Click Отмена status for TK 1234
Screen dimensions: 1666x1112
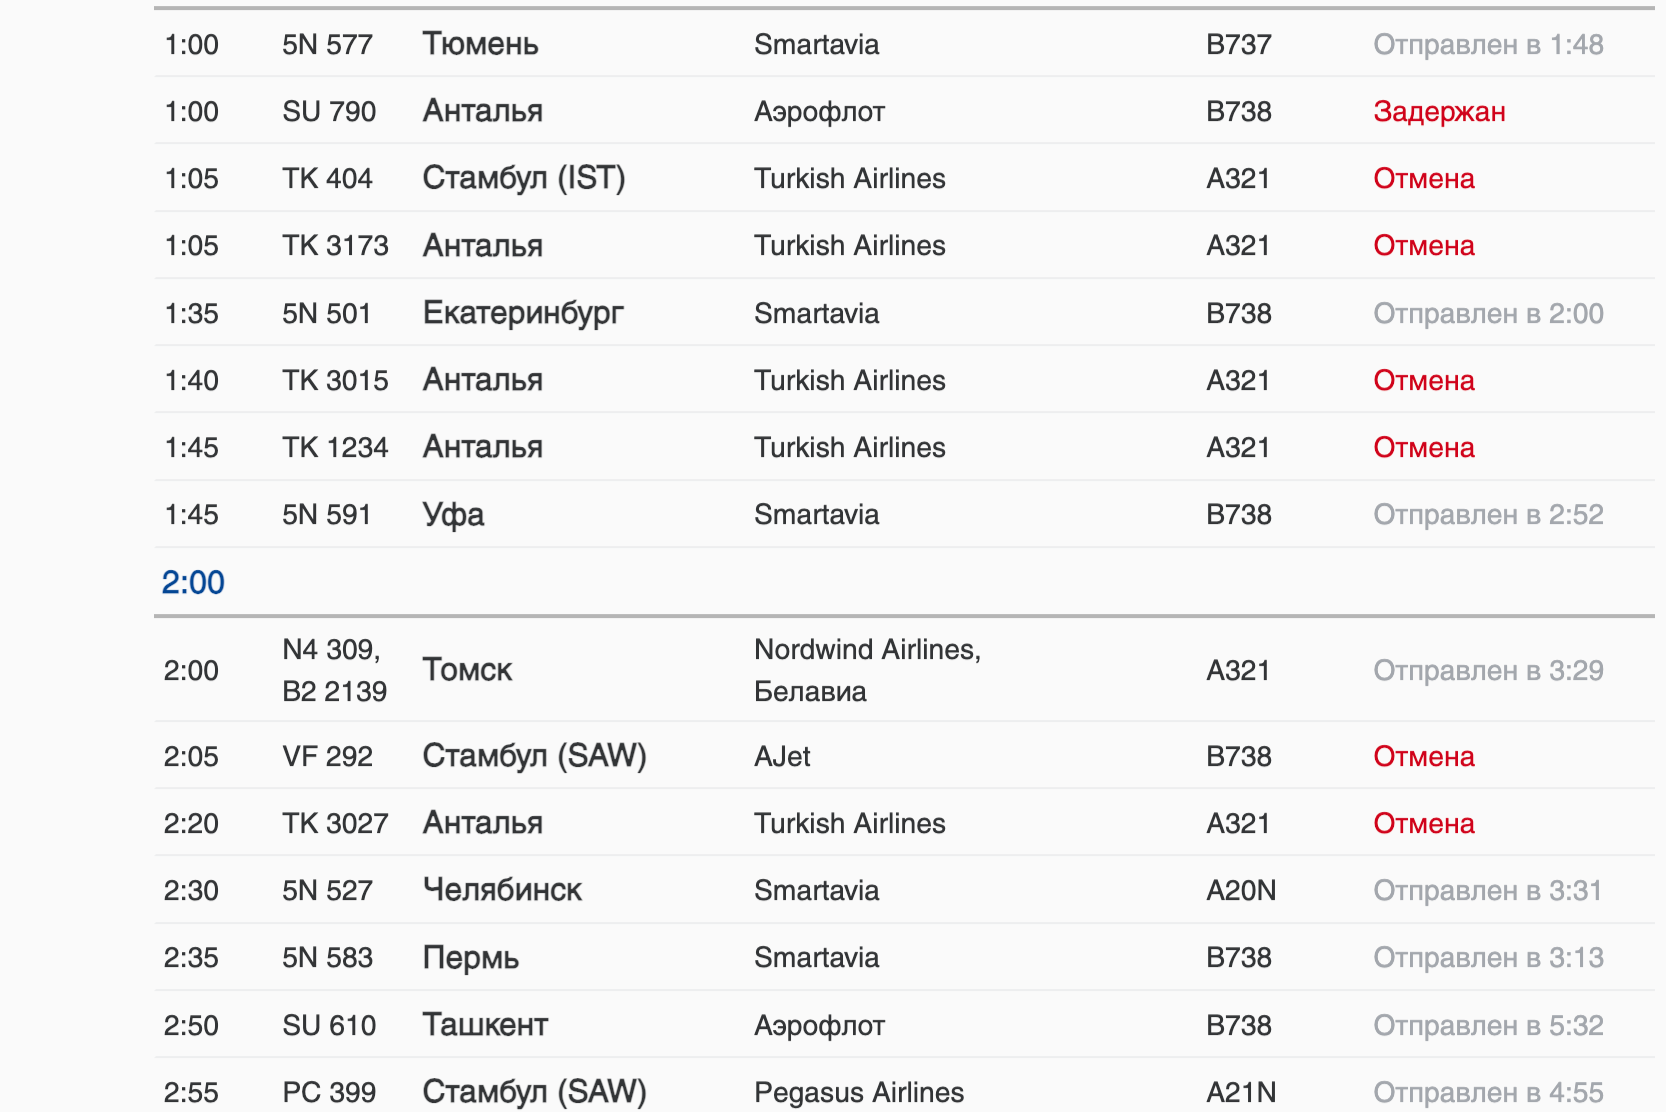[x=1423, y=447]
